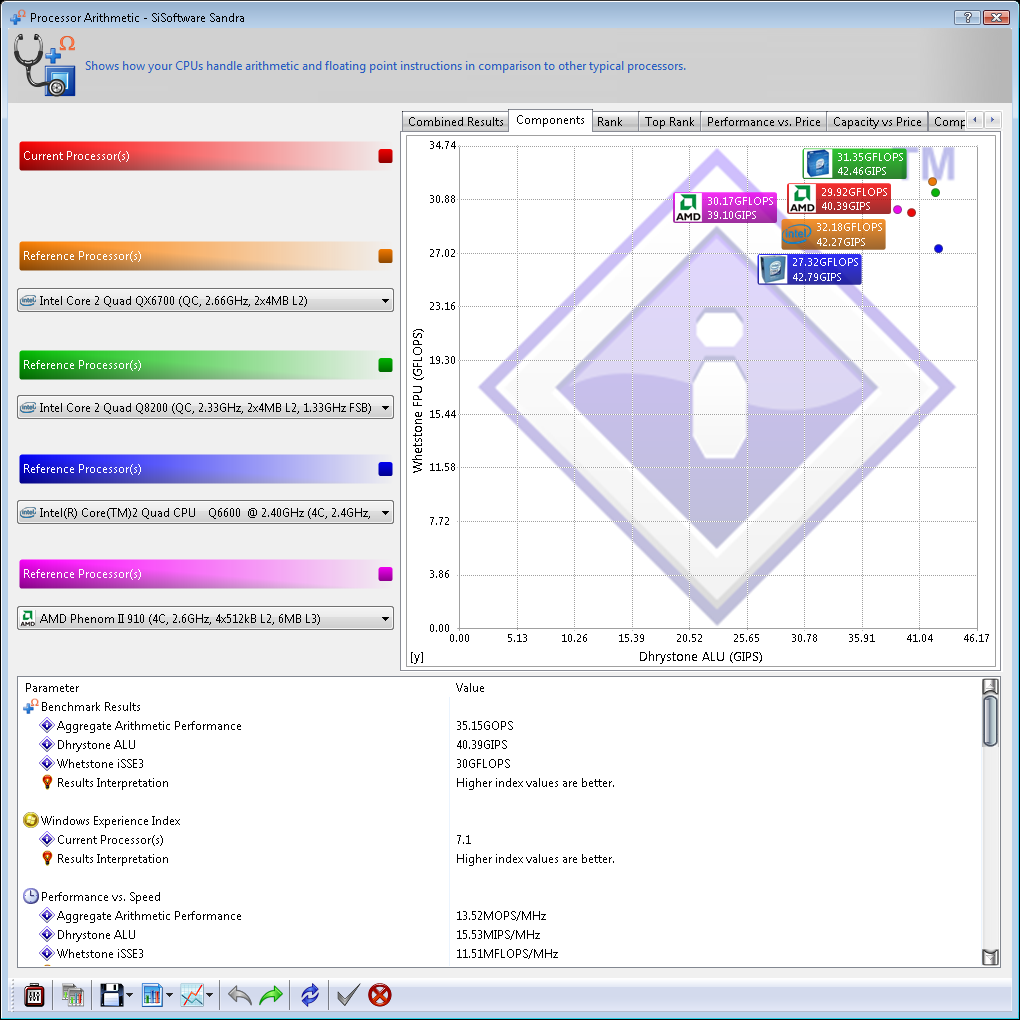1020x1020 pixels.
Task: Click the orange data point on chart
Action: click(x=932, y=181)
